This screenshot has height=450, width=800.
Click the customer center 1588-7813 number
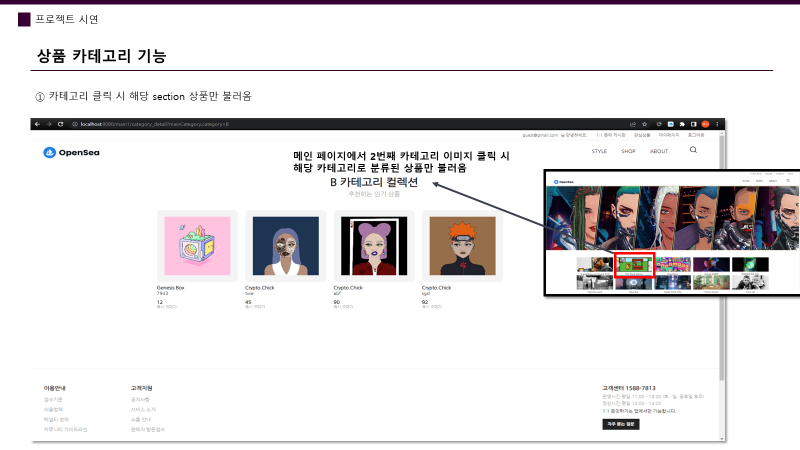click(629, 388)
